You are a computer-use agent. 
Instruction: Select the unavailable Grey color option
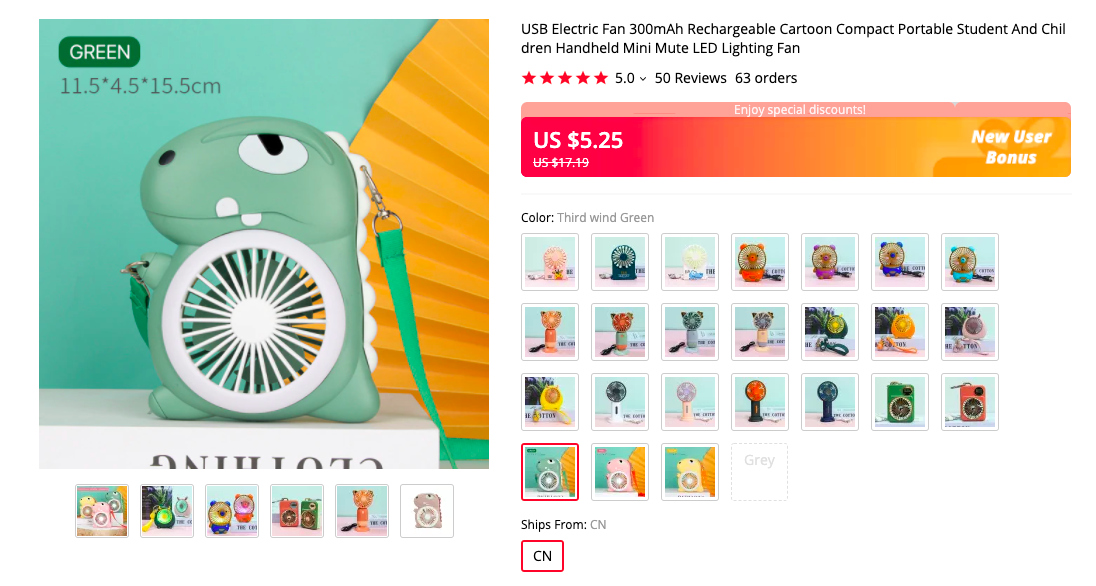[760, 471]
